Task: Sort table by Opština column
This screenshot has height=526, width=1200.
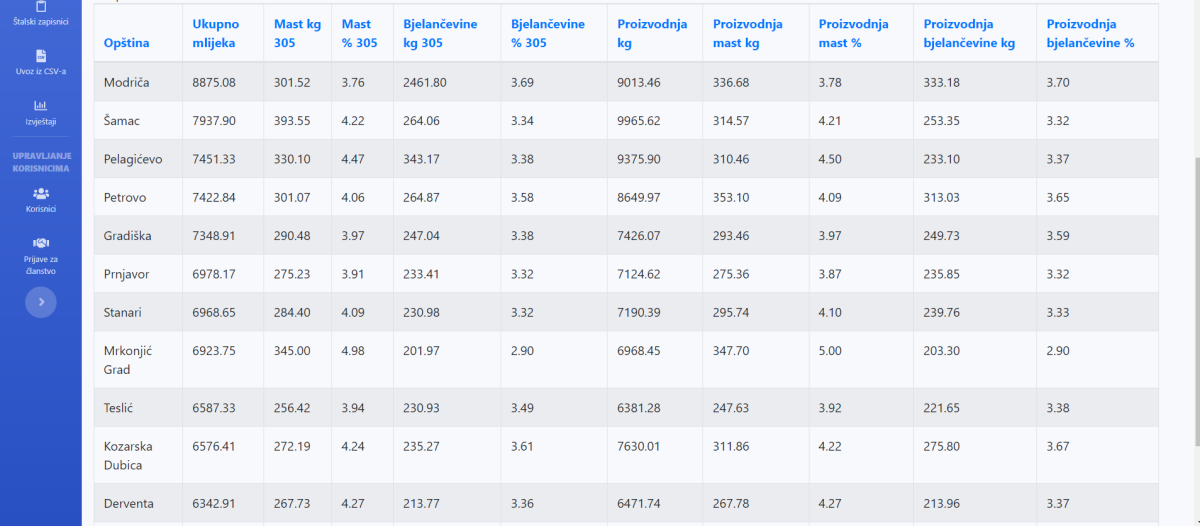Action: tap(127, 43)
